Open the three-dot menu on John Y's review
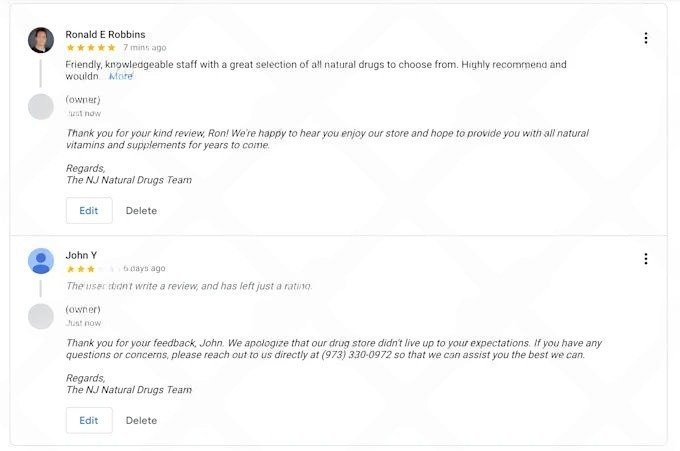Screen dimensions: 680x451 [646, 259]
